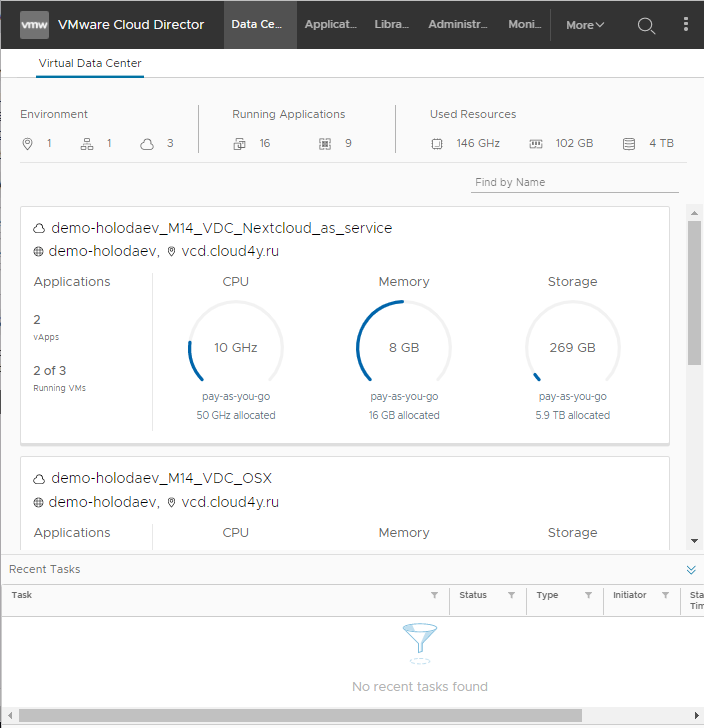Open demo-holodaev_M14_VDC_OSX data center

[161, 479]
